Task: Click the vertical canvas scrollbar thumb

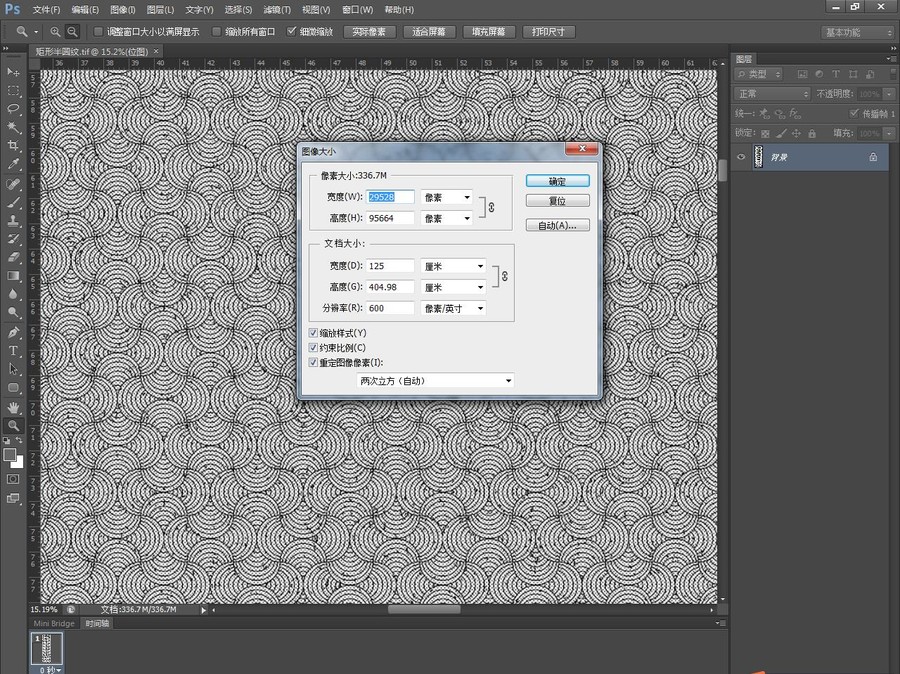Action: coord(723,171)
